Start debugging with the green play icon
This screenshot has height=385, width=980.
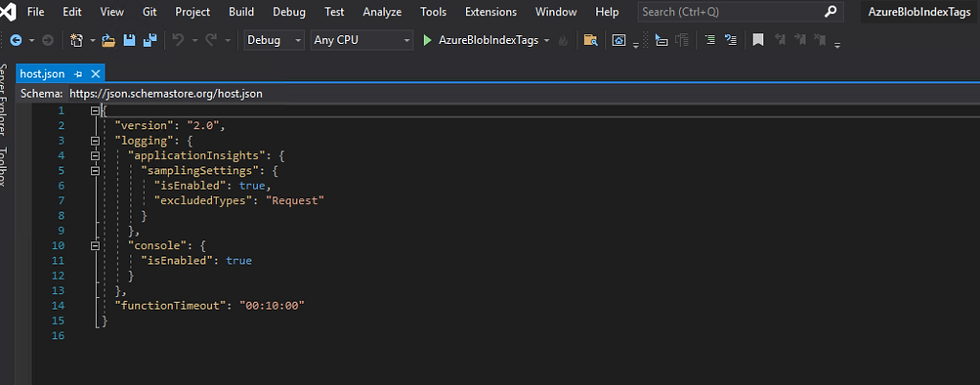point(428,40)
